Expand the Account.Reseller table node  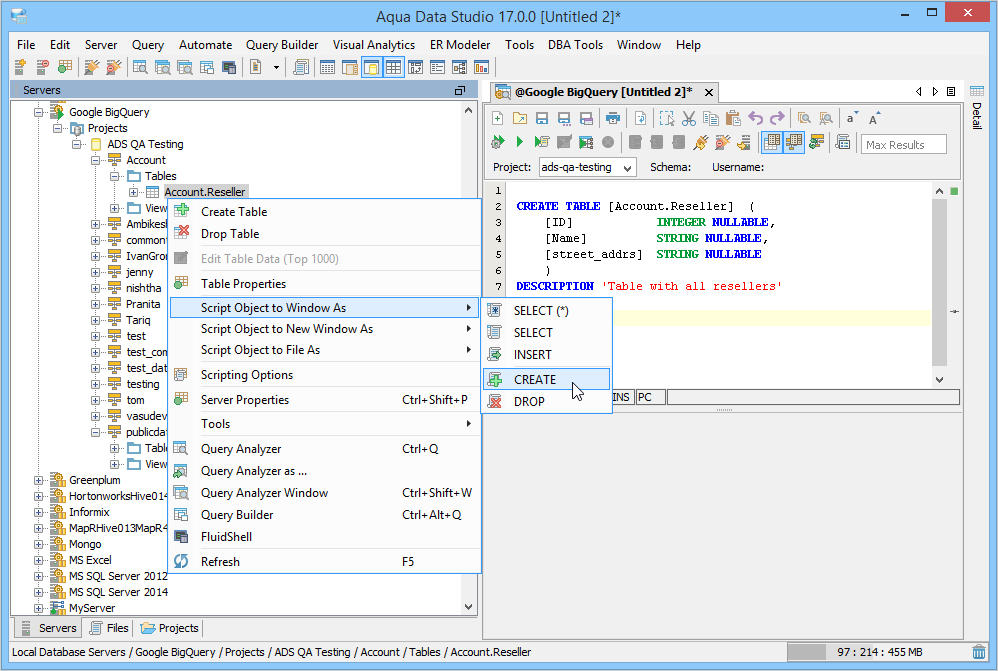pyautogui.click(x=133, y=192)
